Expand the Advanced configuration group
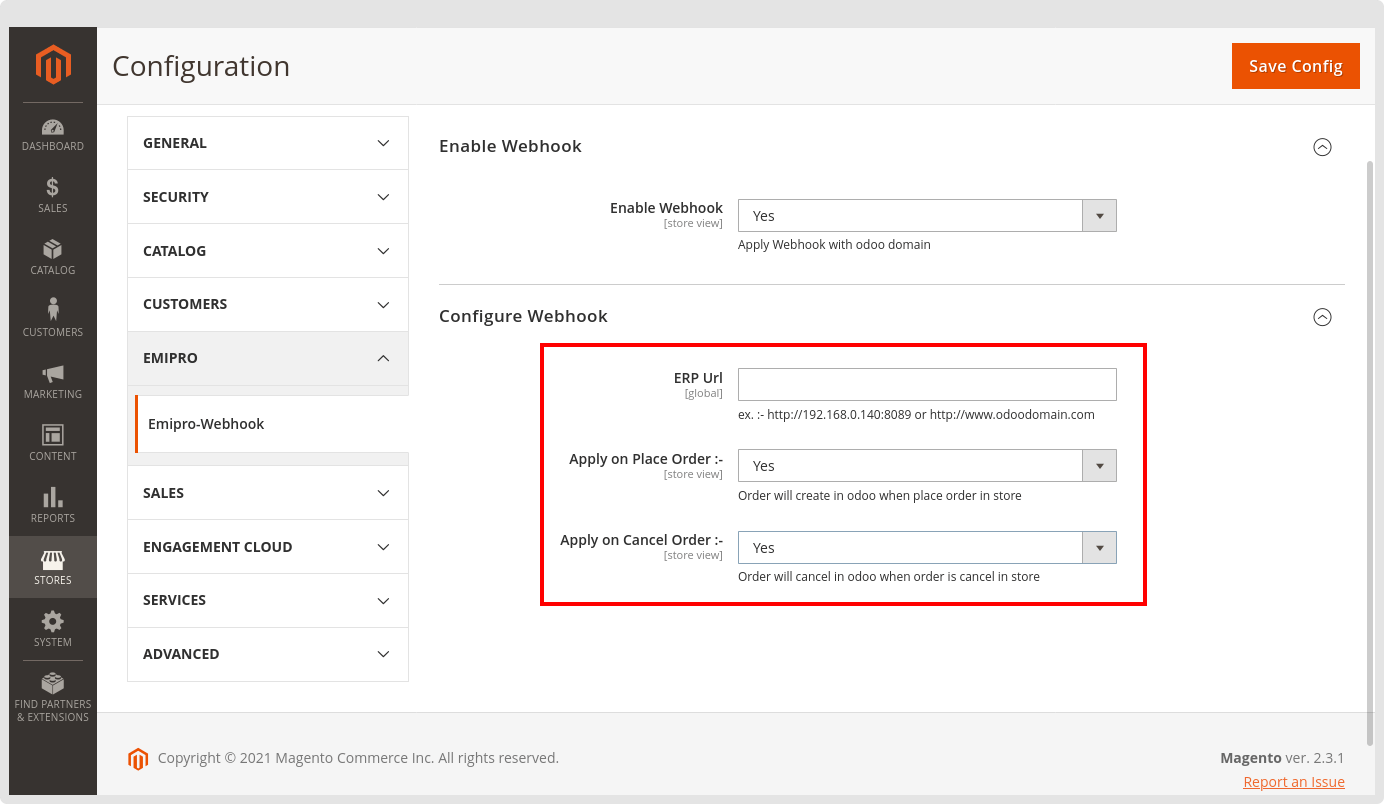 268,654
